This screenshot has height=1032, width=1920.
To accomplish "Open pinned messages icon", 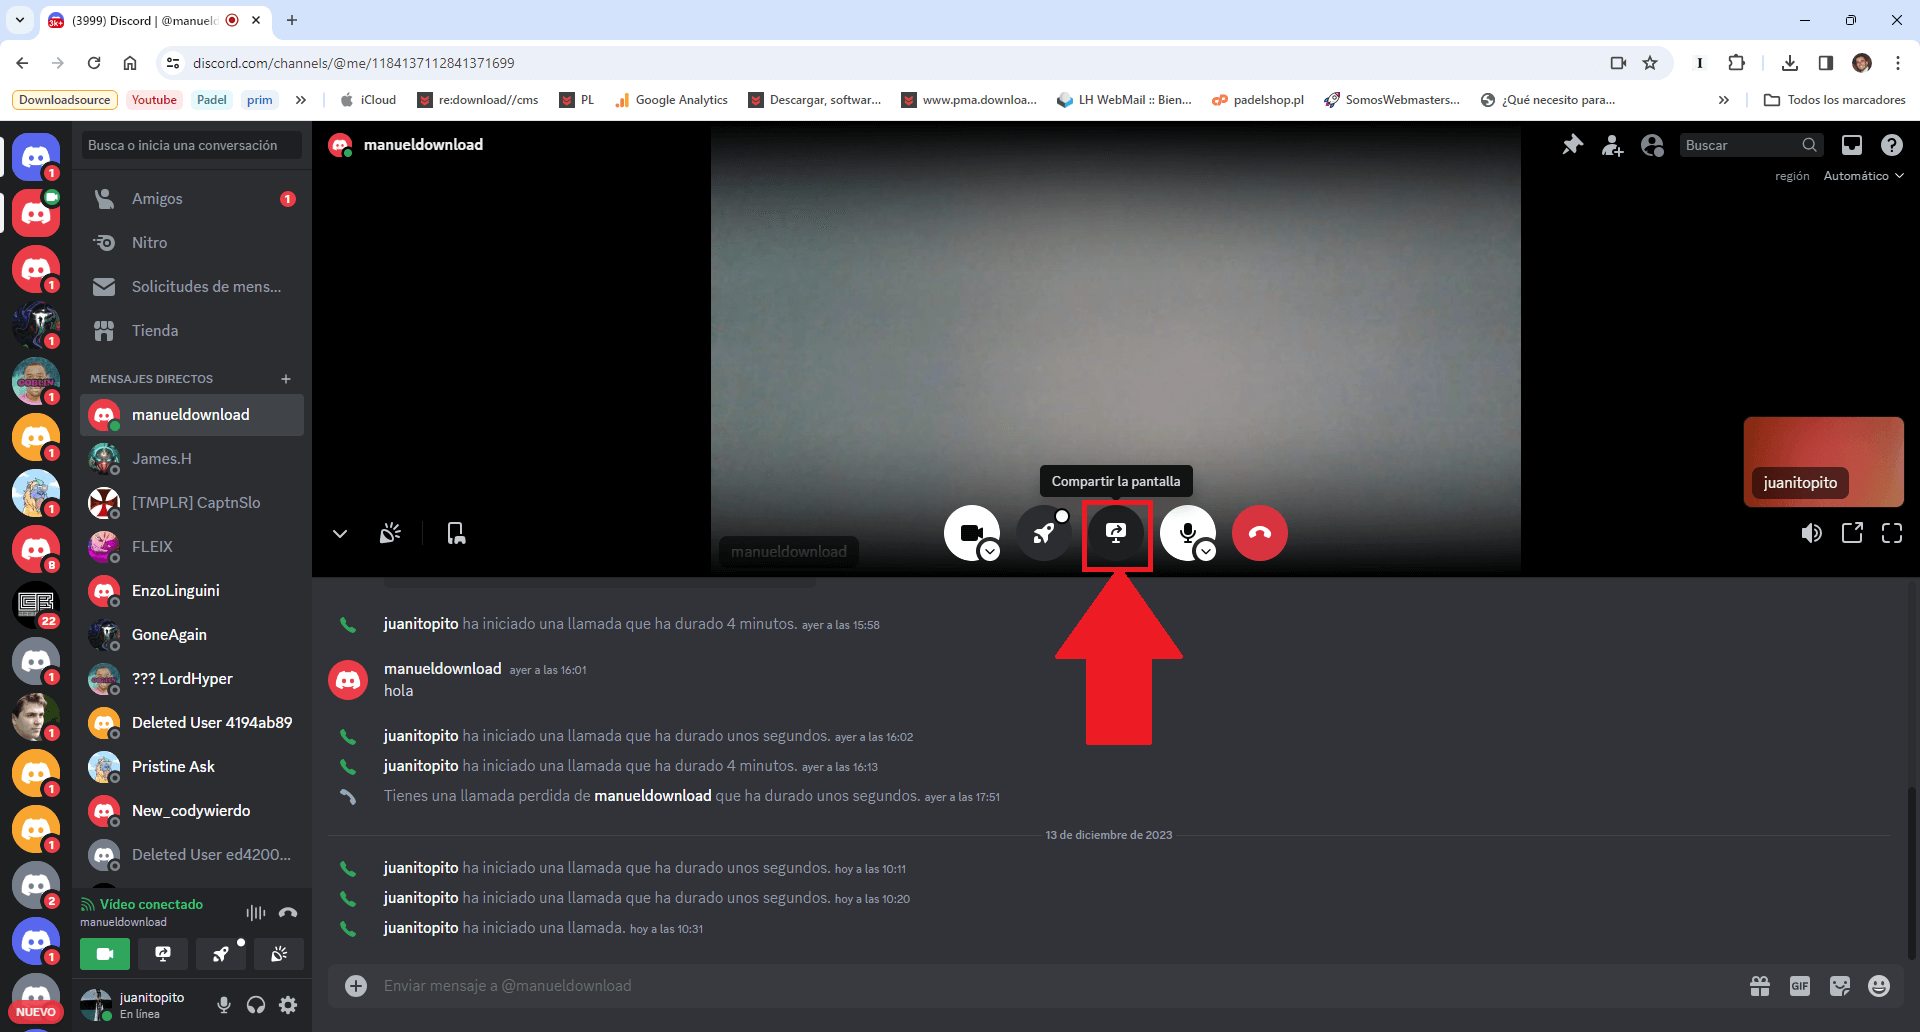I will pos(1573,145).
